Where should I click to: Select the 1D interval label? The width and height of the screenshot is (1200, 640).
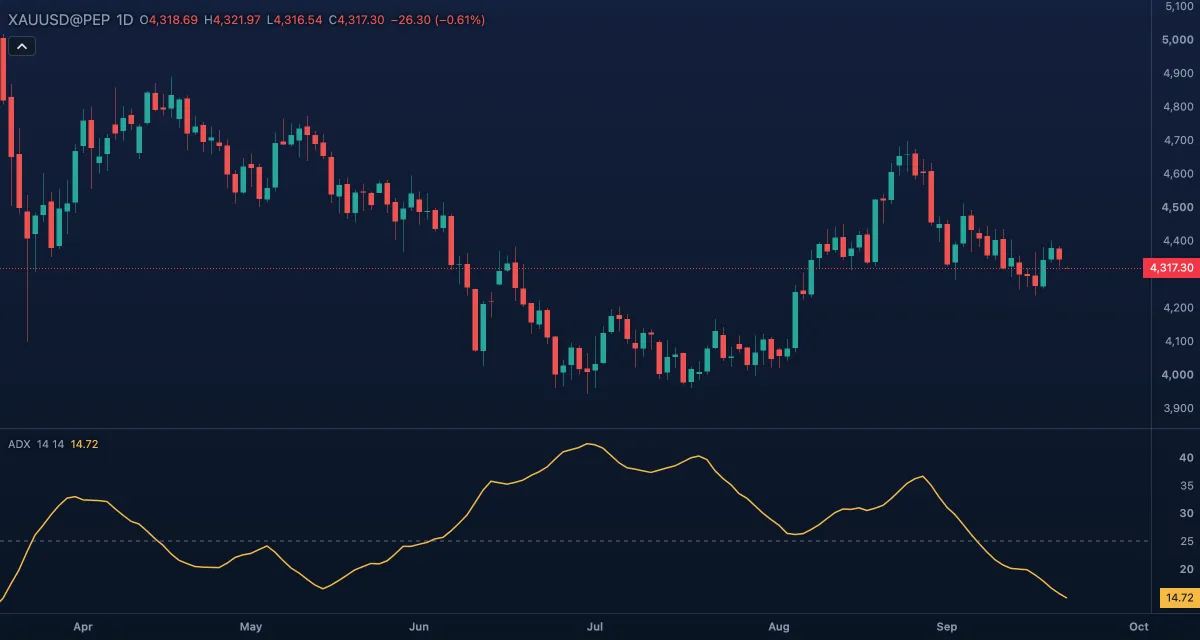pos(125,20)
